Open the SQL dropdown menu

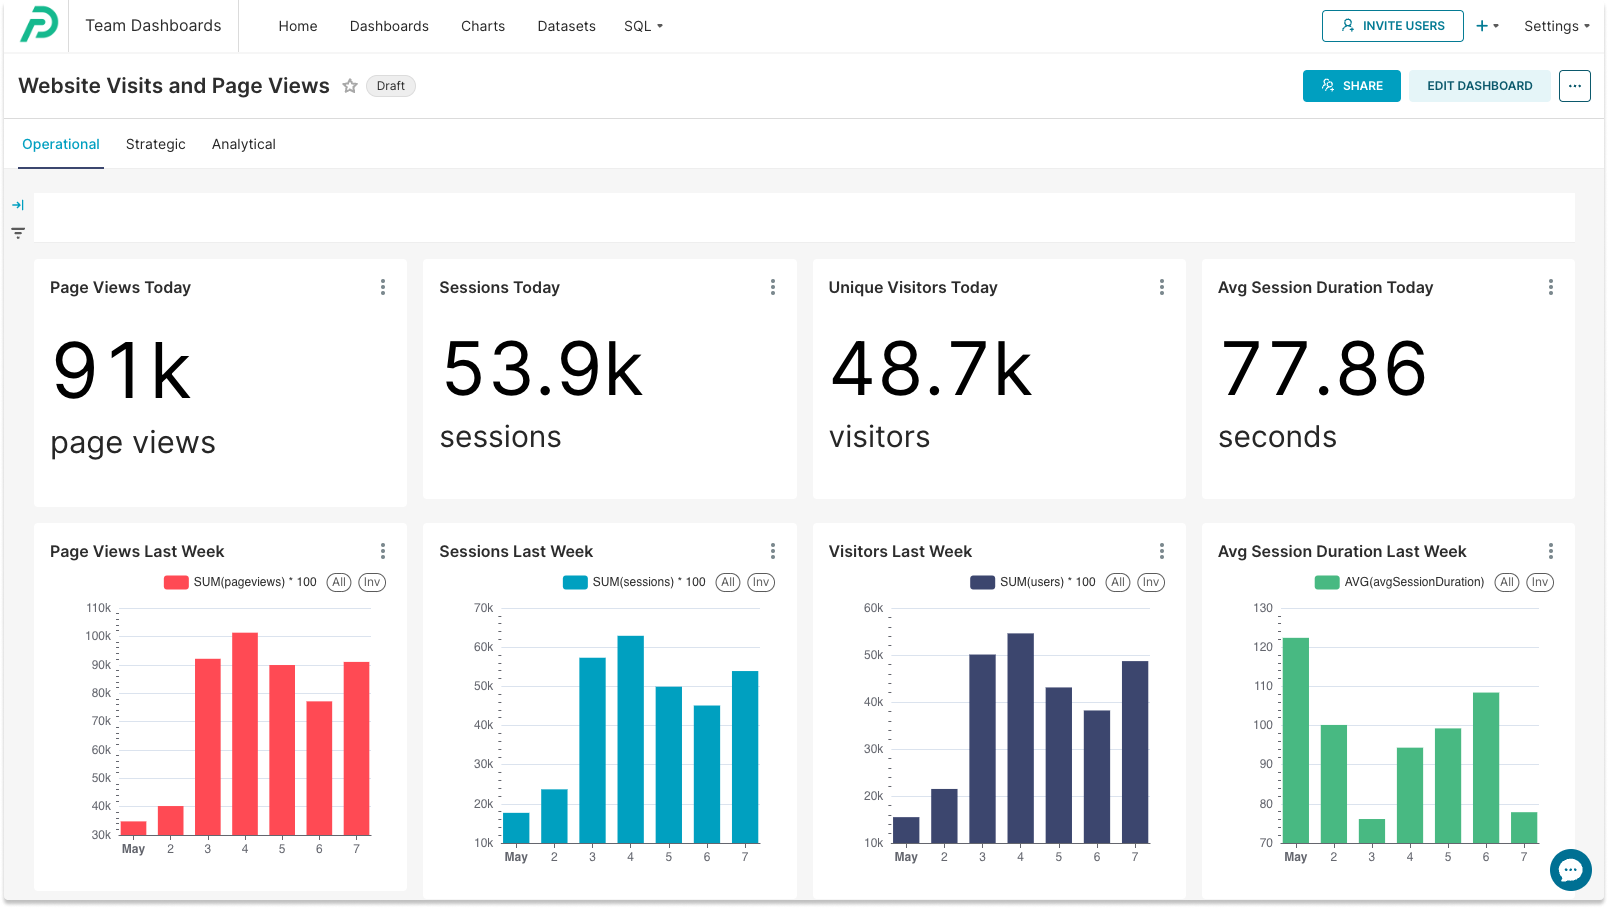click(x=643, y=26)
